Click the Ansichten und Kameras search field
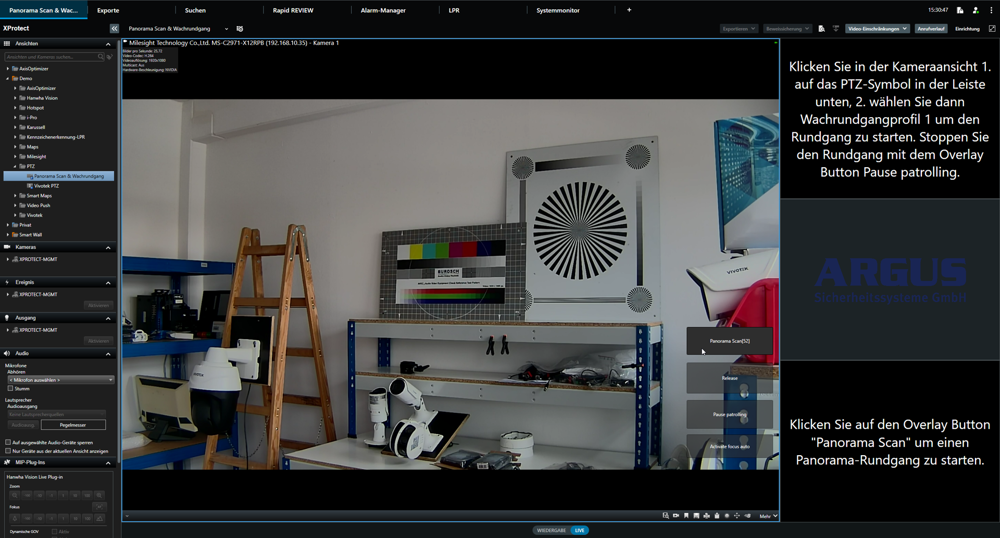This screenshot has width=1000, height=538. [x=50, y=57]
